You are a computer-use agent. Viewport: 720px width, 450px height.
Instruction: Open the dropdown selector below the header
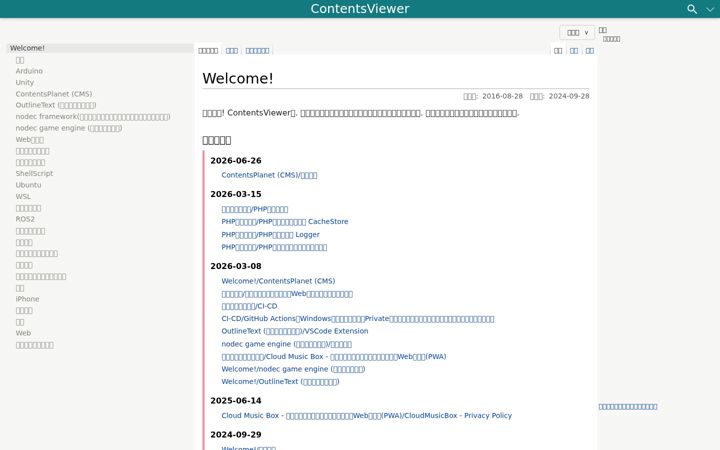click(x=577, y=33)
